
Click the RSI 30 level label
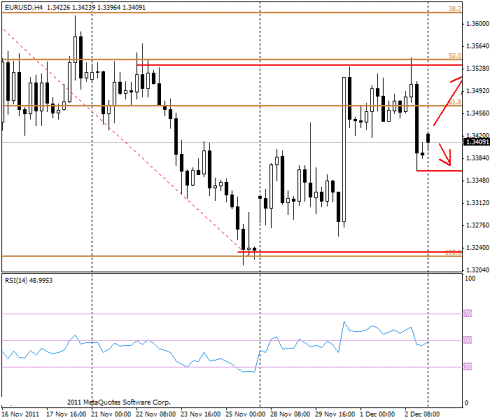pyautogui.click(x=468, y=367)
